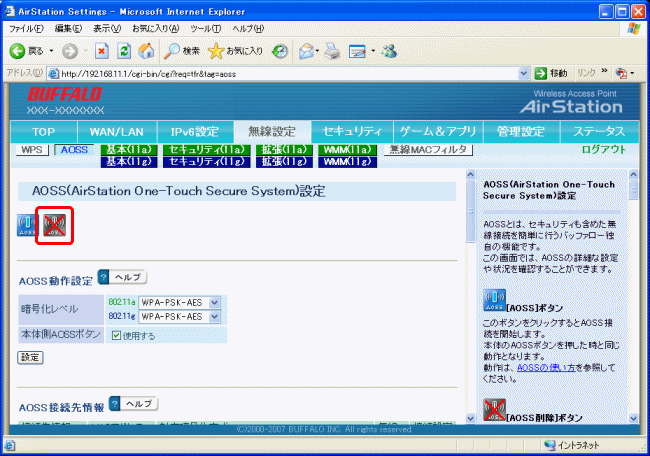Open the ファイル(F) menu
This screenshot has height=456, width=650.
pyautogui.click(x=26, y=29)
